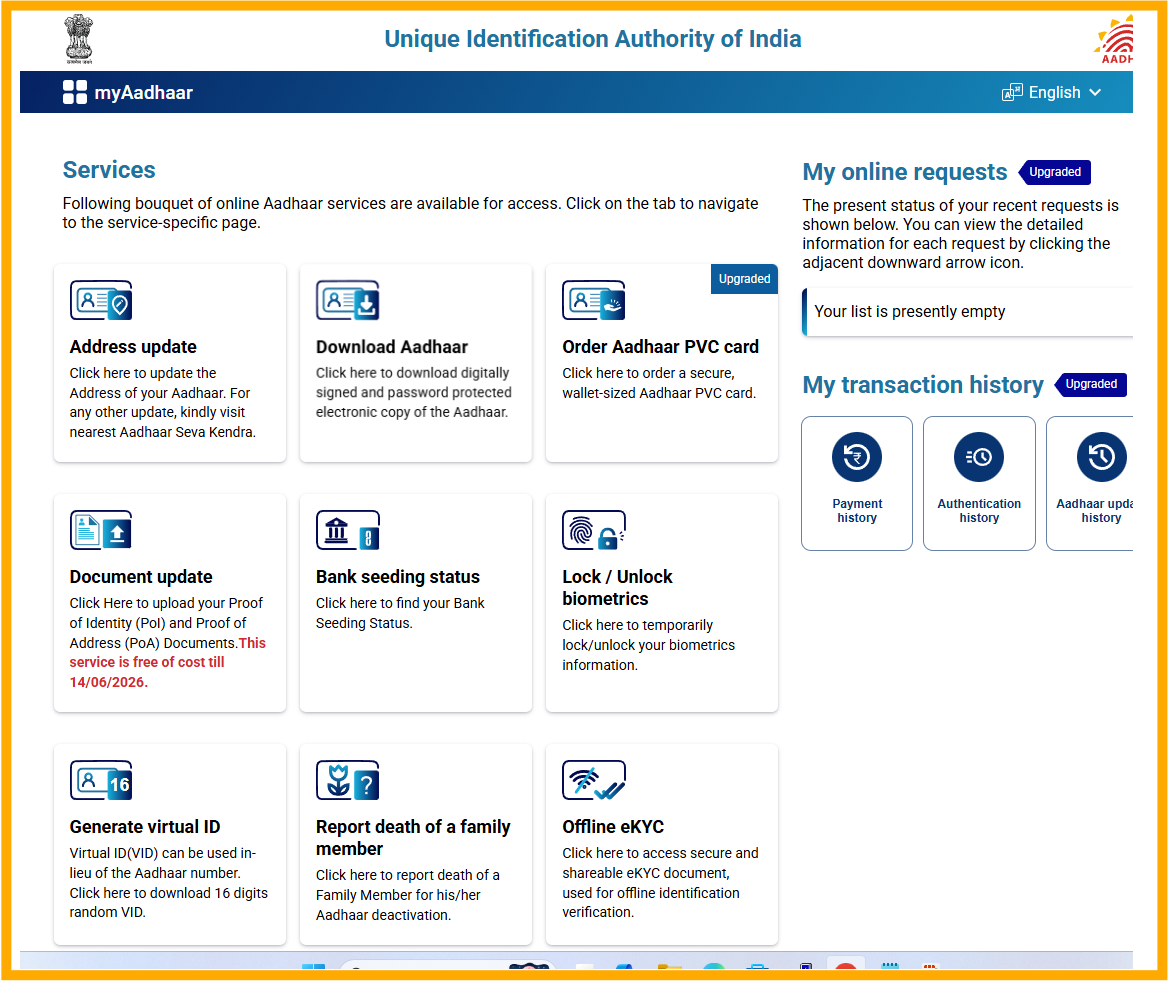Click the Bank seeding status icon

347,530
